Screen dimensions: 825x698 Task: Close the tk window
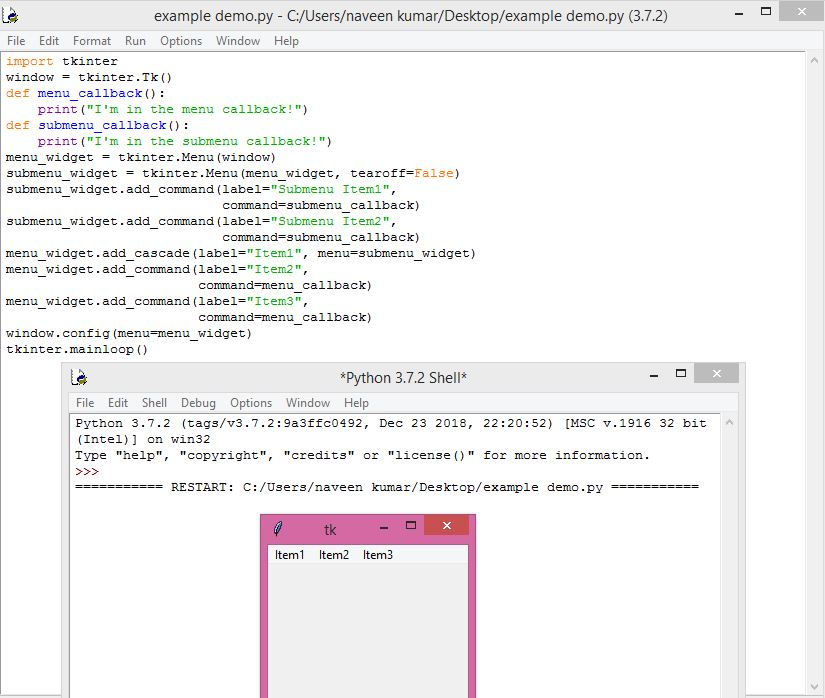coord(447,525)
